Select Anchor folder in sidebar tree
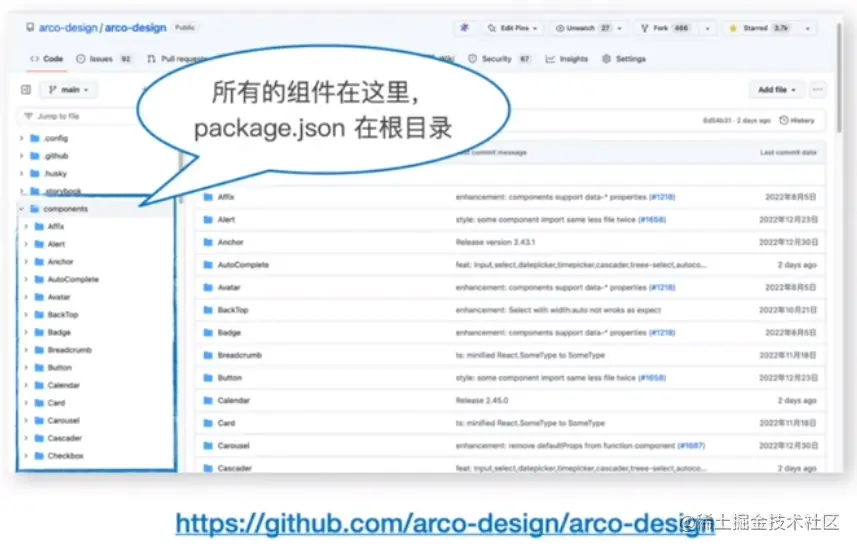Viewport: 857px width, 550px height. point(60,261)
